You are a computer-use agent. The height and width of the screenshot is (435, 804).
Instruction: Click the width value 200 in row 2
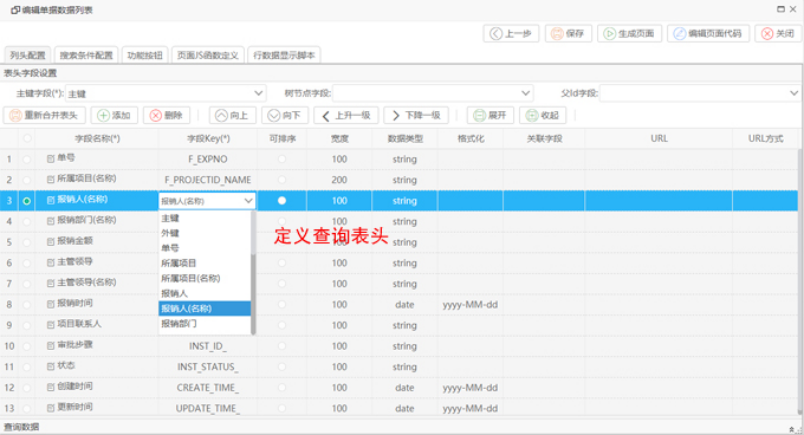coord(339,180)
